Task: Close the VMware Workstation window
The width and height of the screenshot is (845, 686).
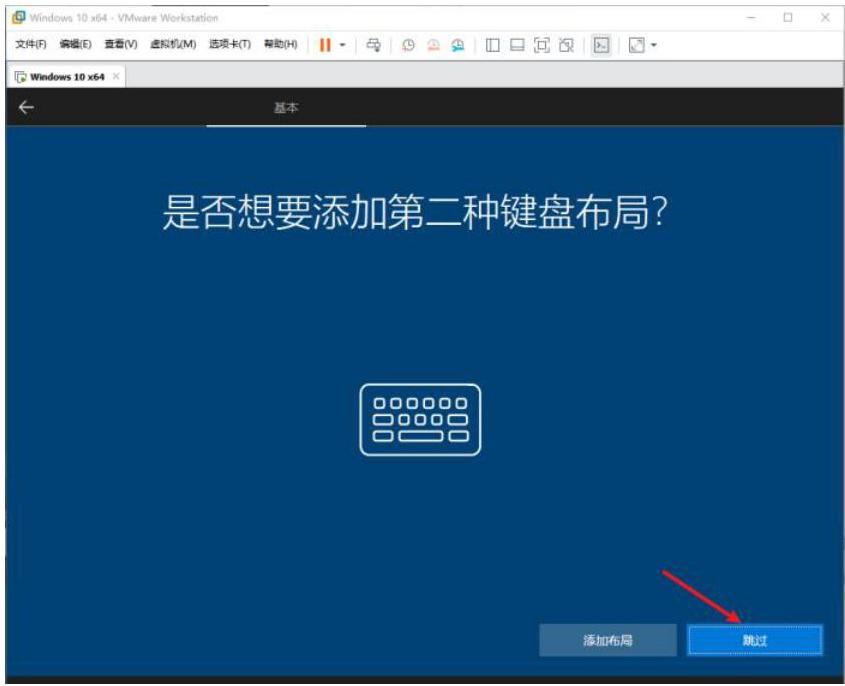Action: [825, 18]
